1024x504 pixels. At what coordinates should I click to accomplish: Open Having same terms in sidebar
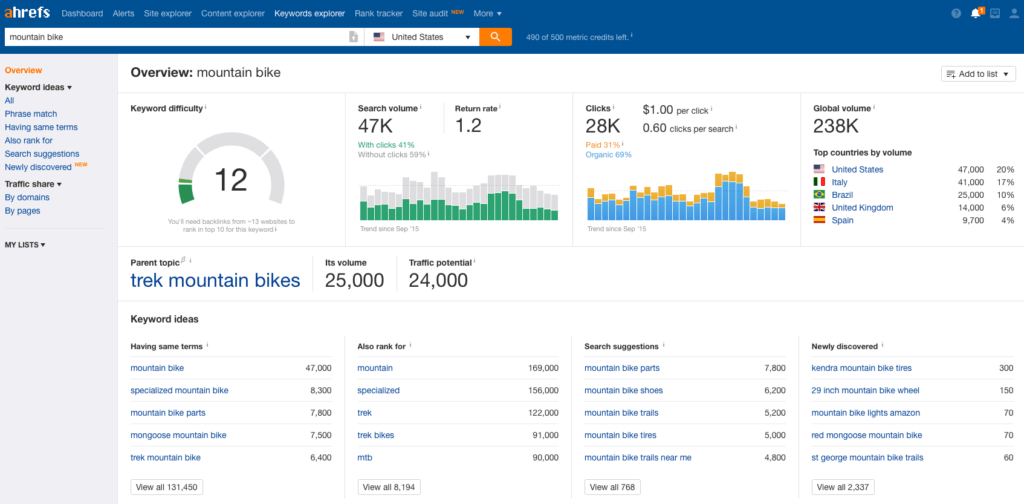tap(41, 127)
